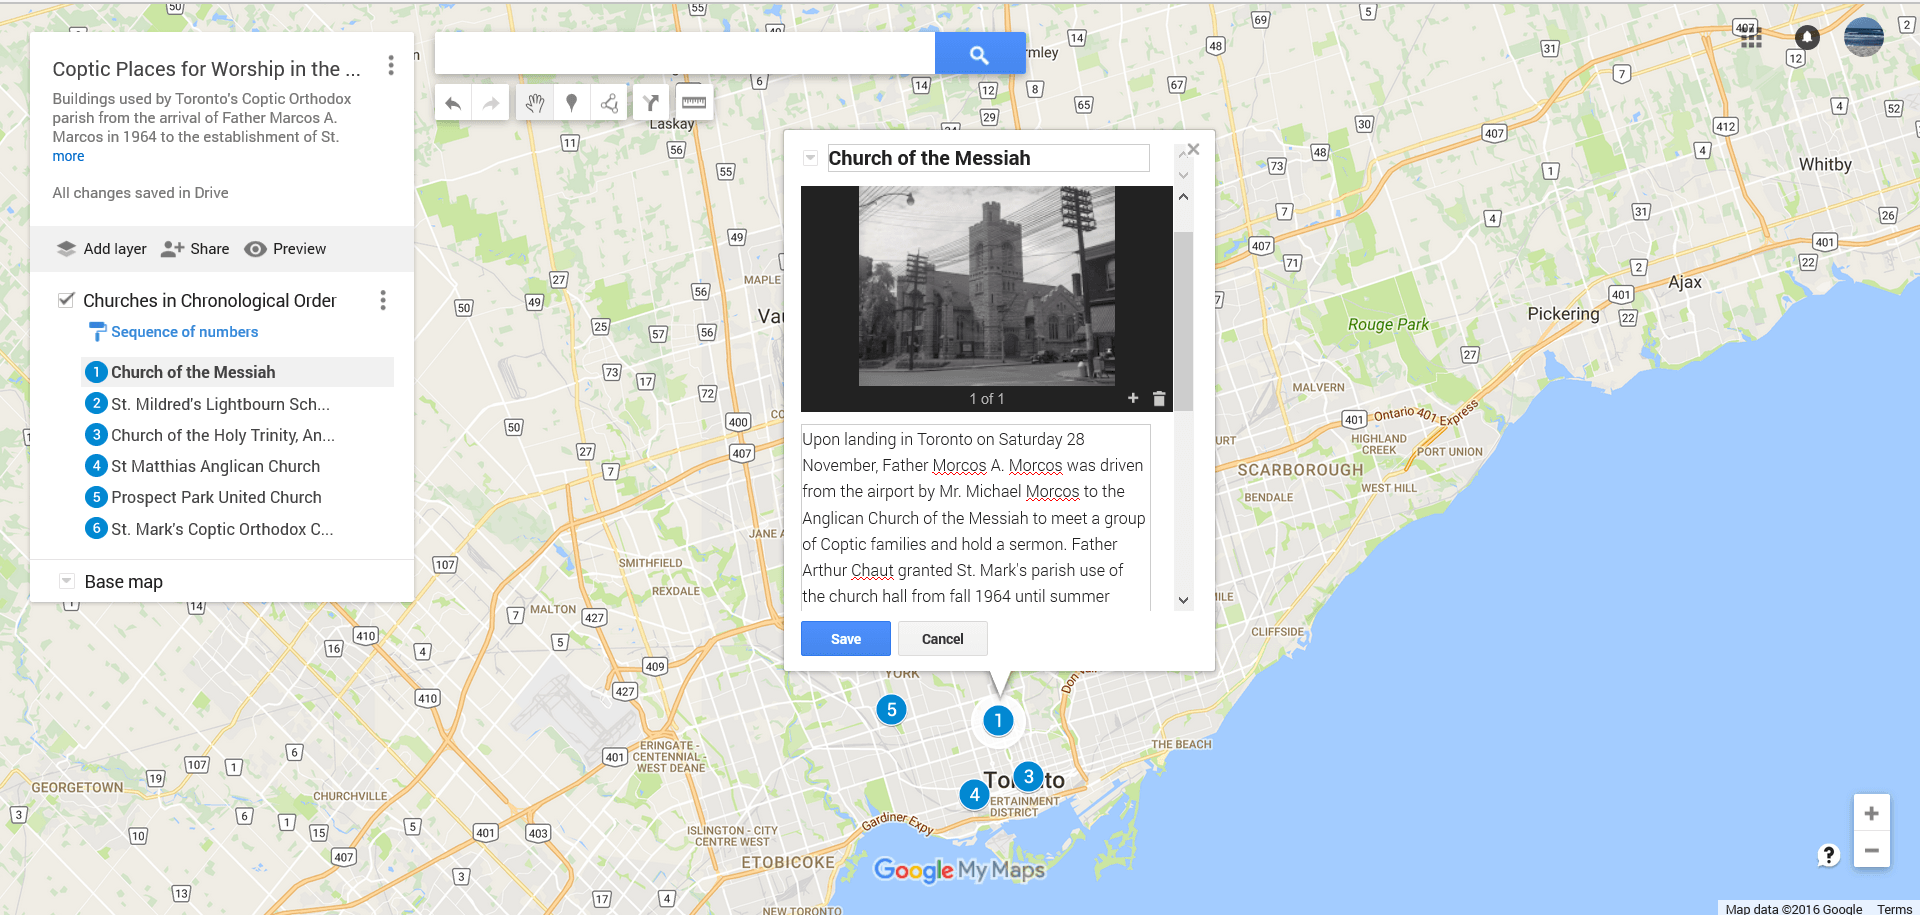The height and width of the screenshot is (915, 1920).
Task: Open layer options three-dot menu
Action: (383, 300)
